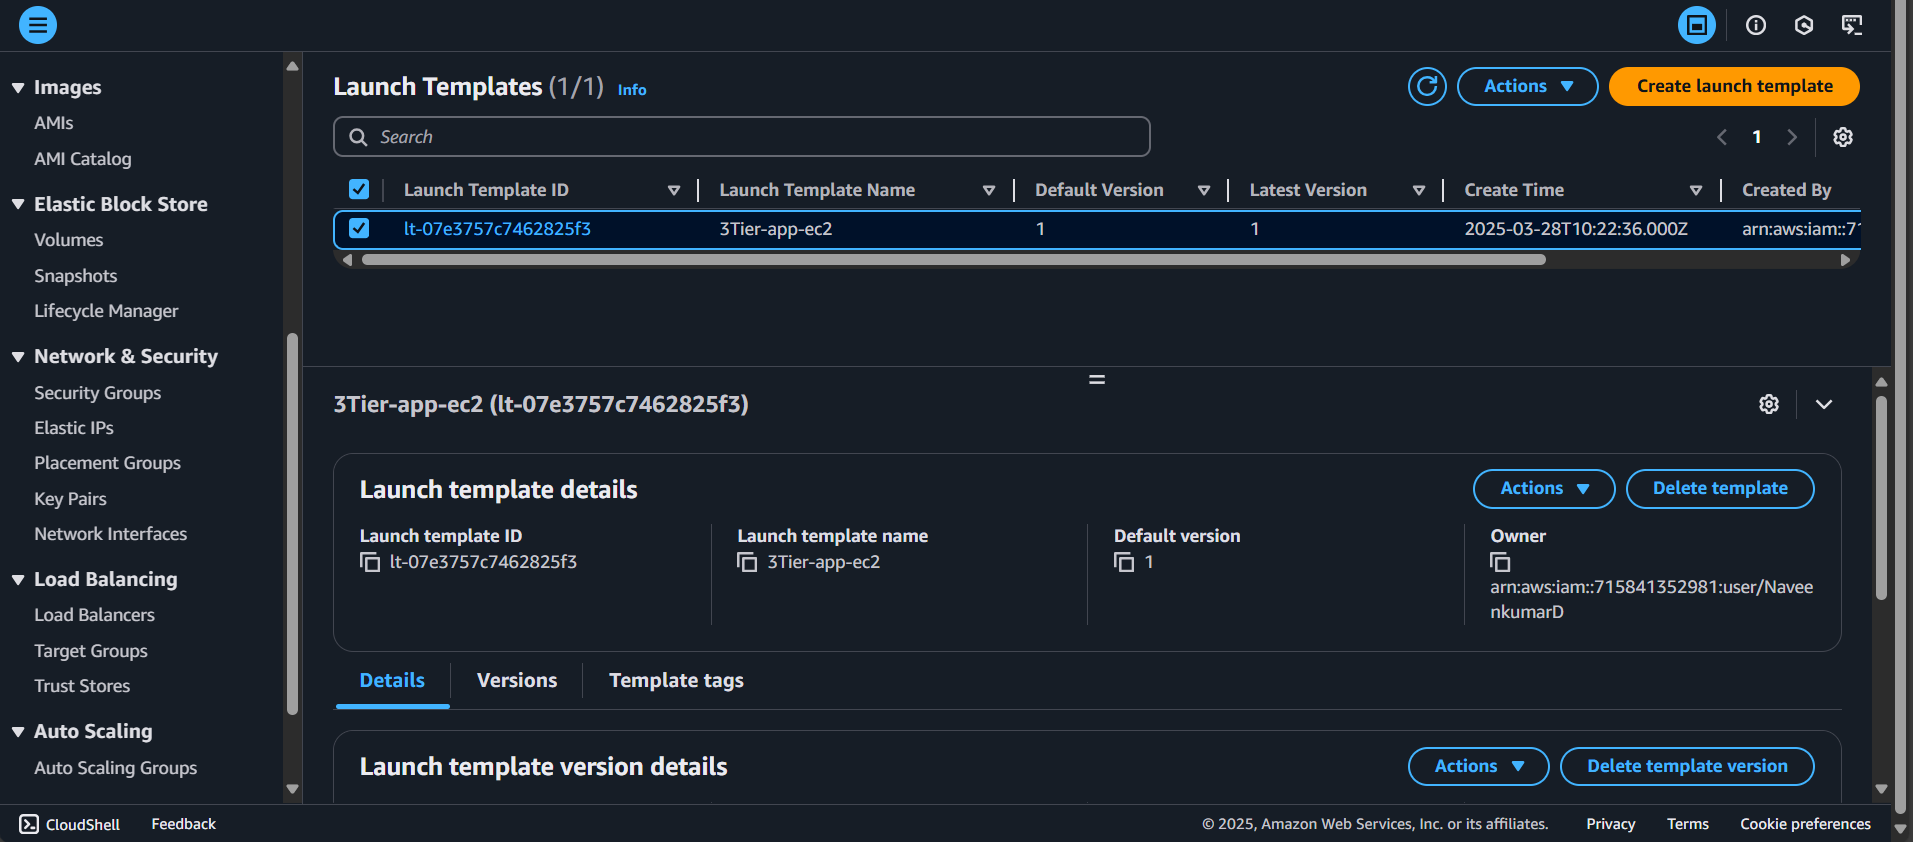Sort by Launch Template ID column
This screenshot has height=842, width=1913.
pos(674,190)
